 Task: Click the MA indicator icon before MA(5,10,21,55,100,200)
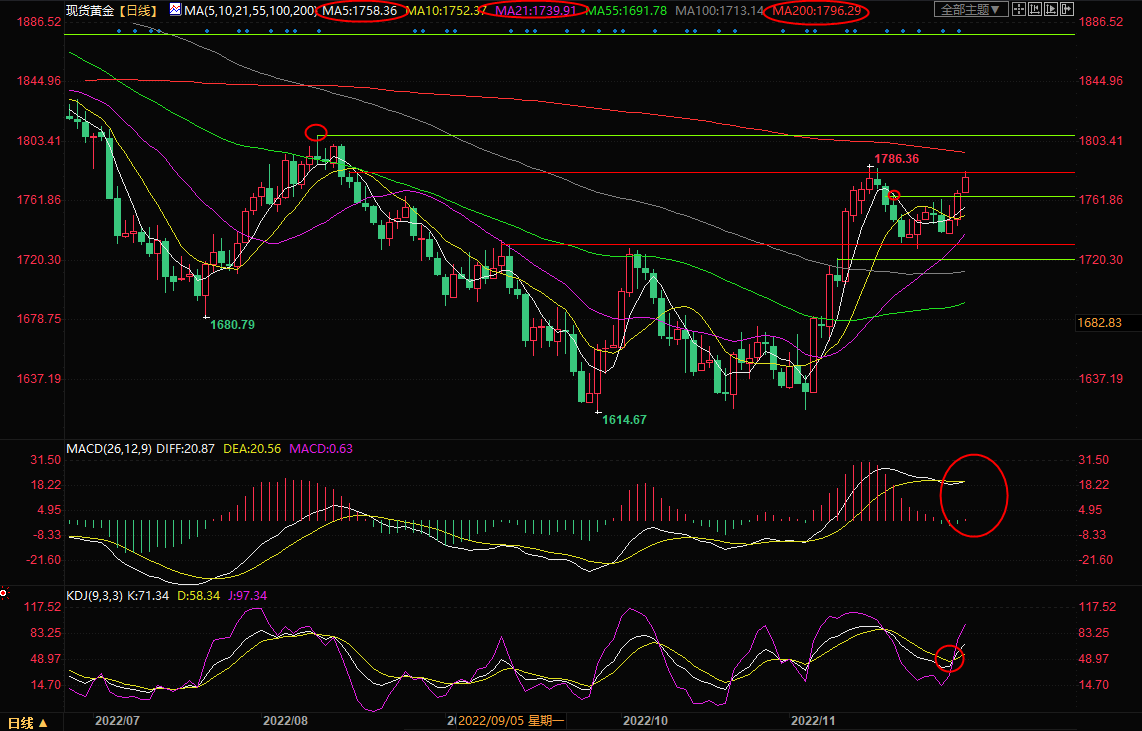(176, 10)
